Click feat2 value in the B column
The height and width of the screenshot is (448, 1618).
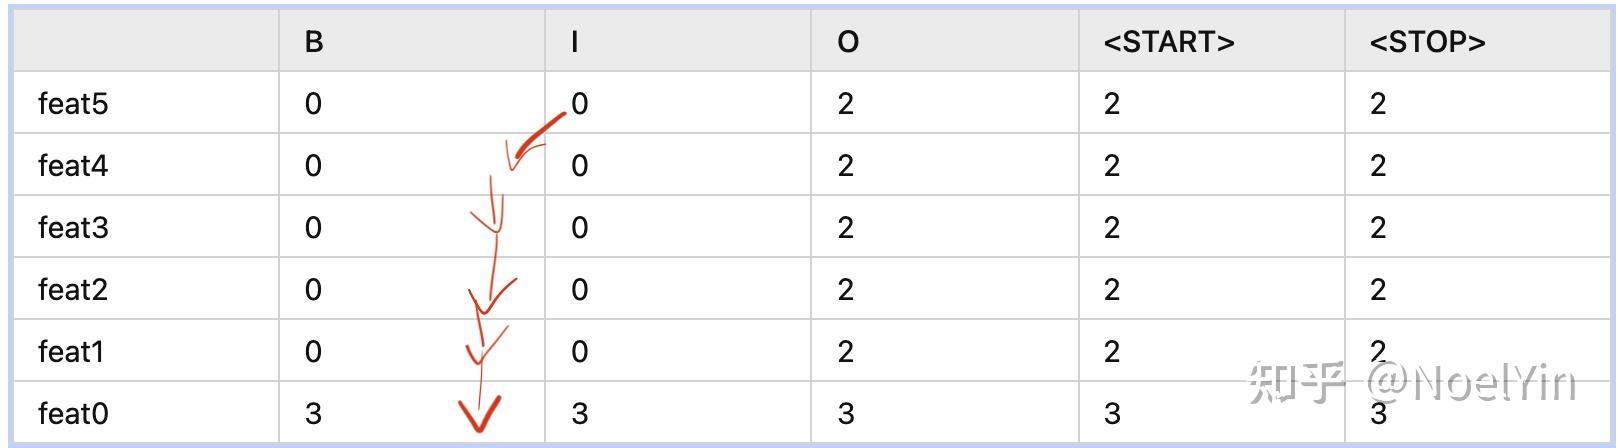313,290
